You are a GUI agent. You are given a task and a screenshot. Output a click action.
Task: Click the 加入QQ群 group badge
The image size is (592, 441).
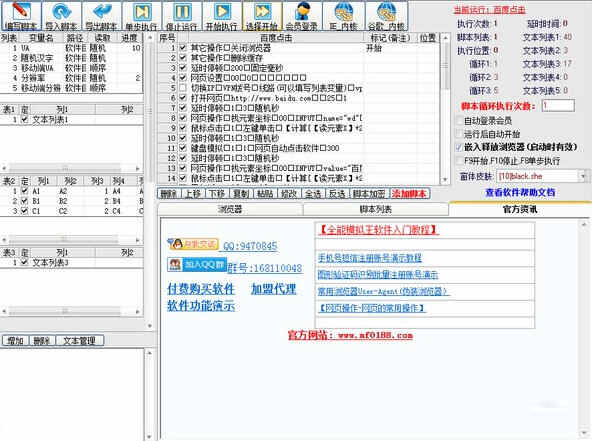click(197, 265)
